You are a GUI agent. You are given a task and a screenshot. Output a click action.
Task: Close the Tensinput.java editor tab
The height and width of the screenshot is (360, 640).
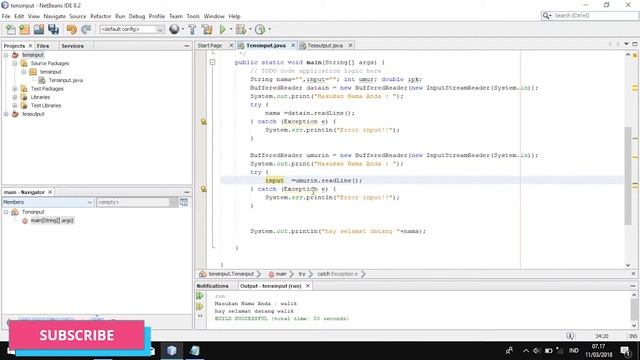(x=293, y=45)
